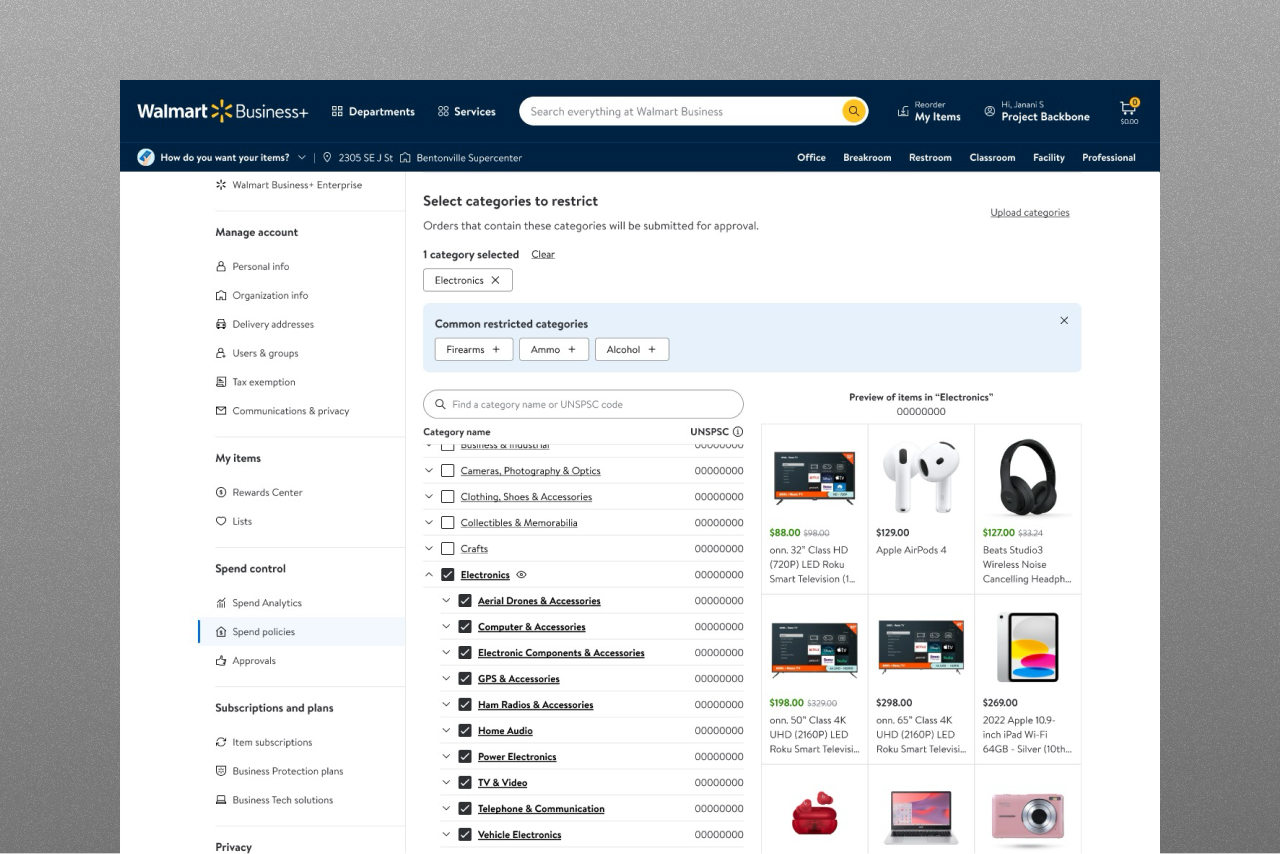Open the shopping cart icon
1280x854 pixels.
[x=1127, y=107]
